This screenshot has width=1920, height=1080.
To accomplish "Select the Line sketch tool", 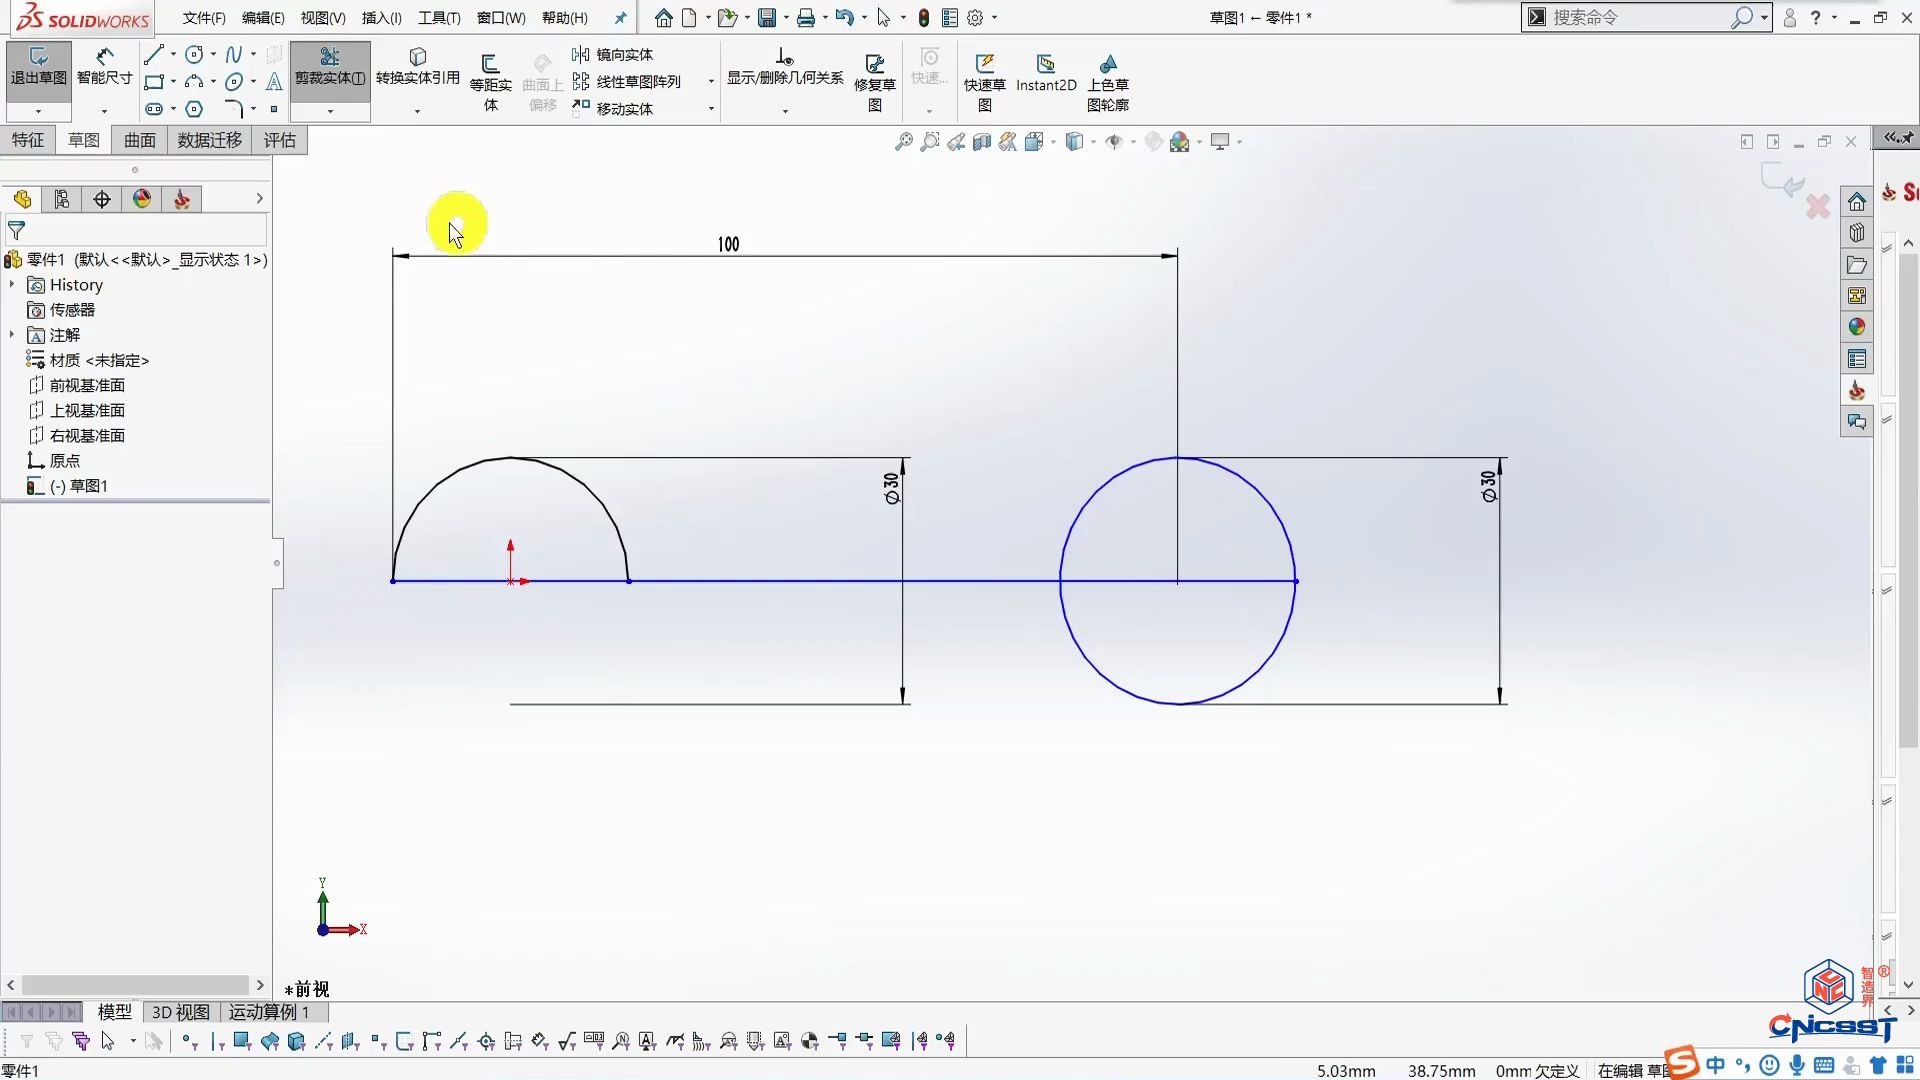I will [x=152, y=55].
